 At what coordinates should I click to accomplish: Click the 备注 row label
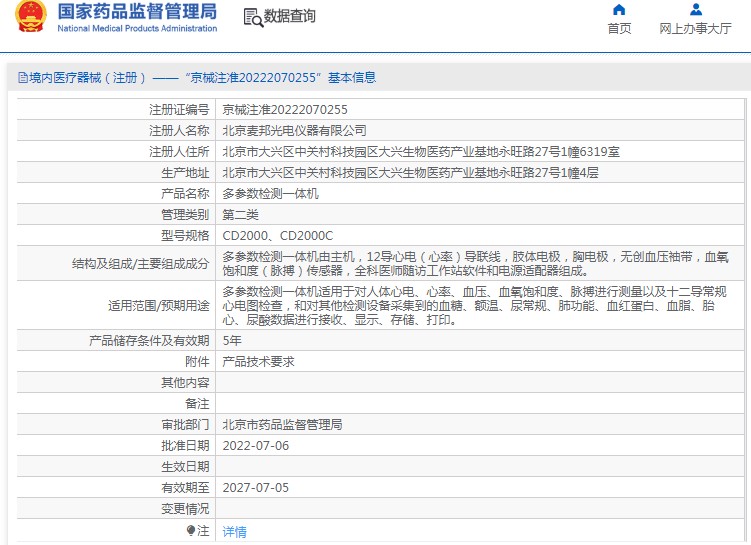click(x=197, y=404)
